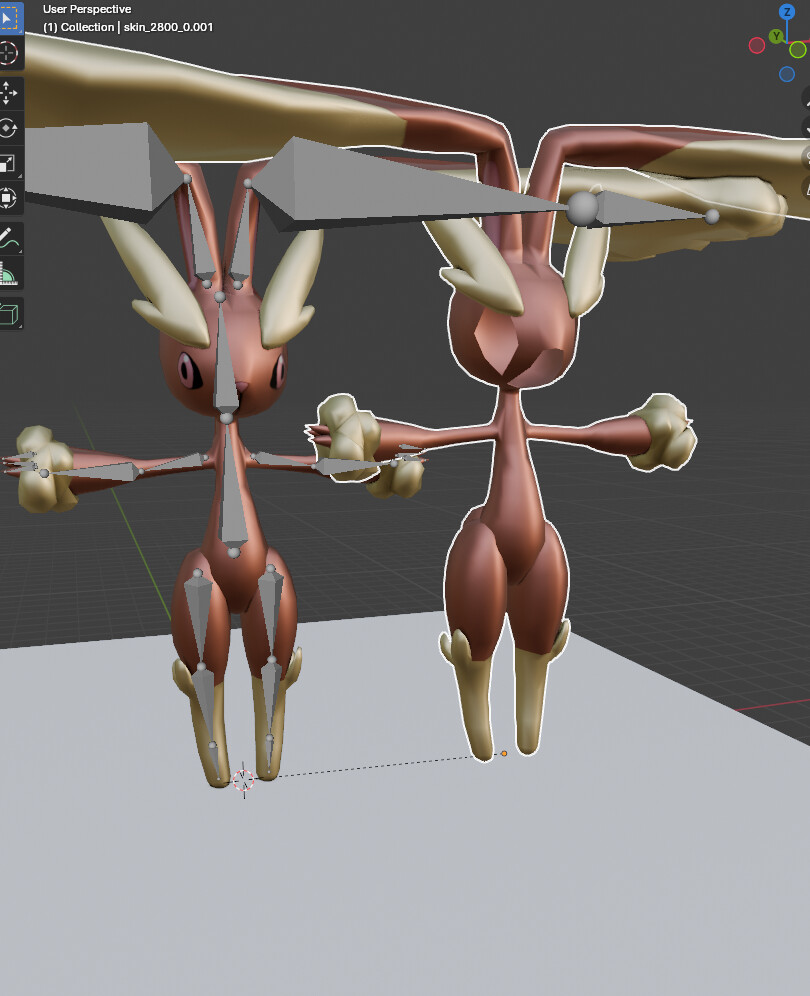Choose the 3D Cursor tool
This screenshot has width=810, height=996.
[9, 53]
